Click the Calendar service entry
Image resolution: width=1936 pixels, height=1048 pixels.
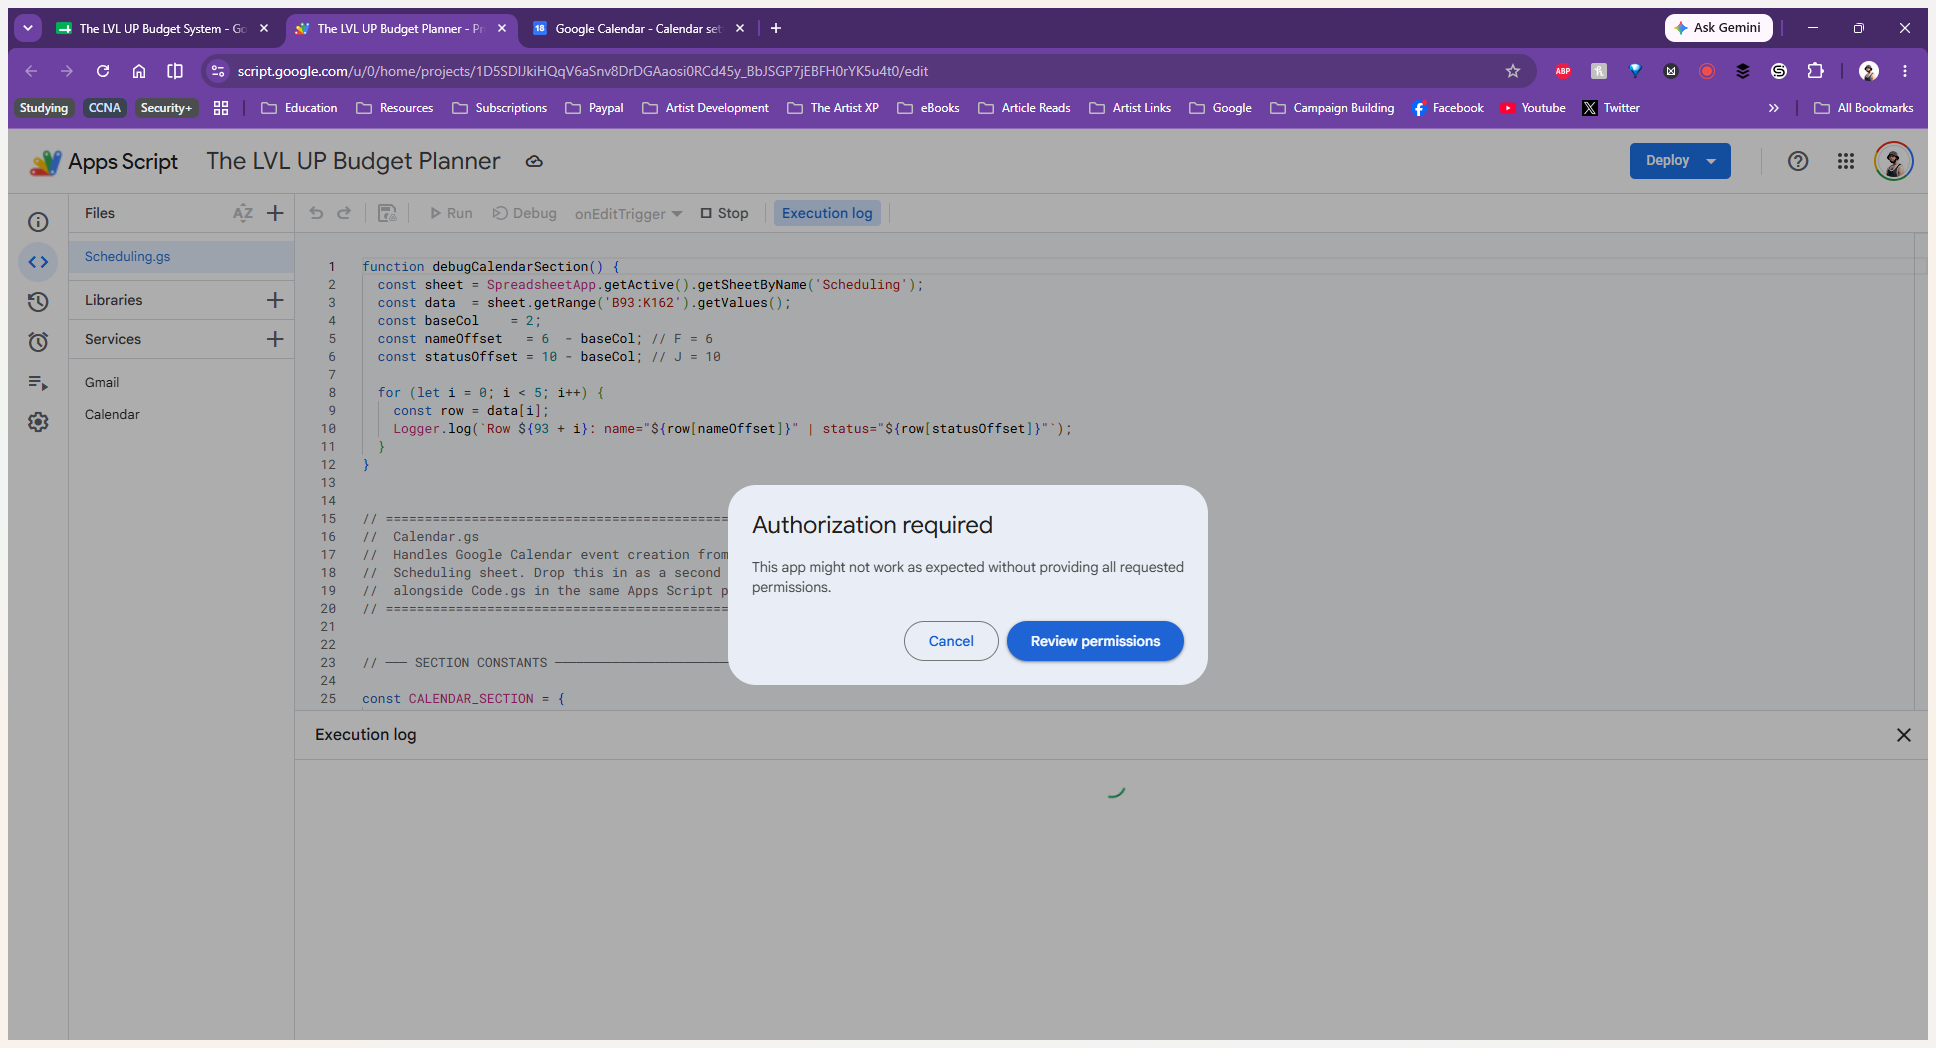coord(112,414)
